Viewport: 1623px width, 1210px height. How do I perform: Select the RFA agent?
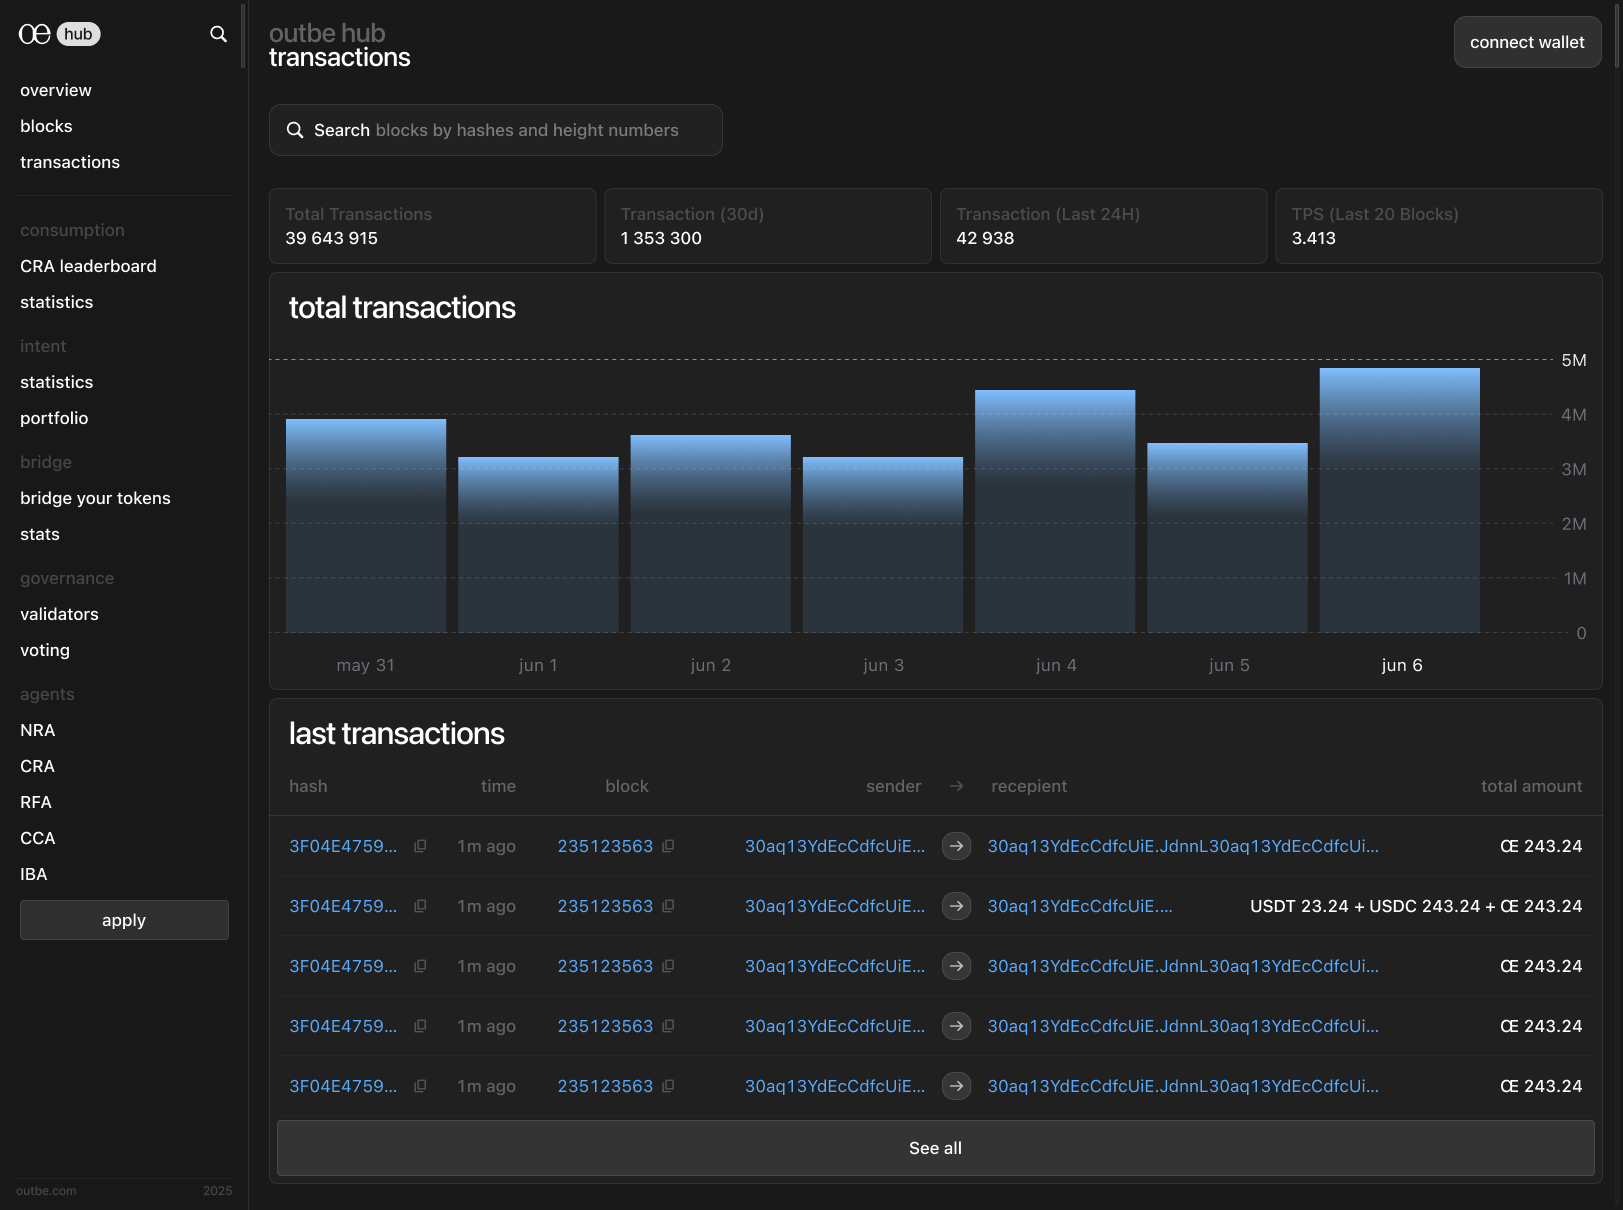(36, 802)
